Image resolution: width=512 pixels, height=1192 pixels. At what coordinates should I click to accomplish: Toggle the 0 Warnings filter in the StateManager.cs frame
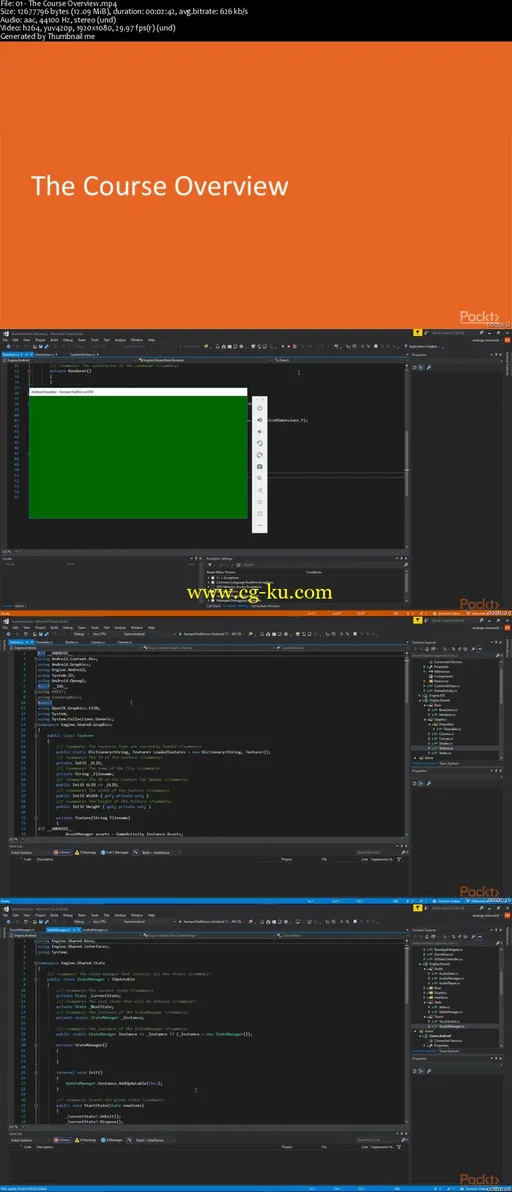(x=87, y=1140)
